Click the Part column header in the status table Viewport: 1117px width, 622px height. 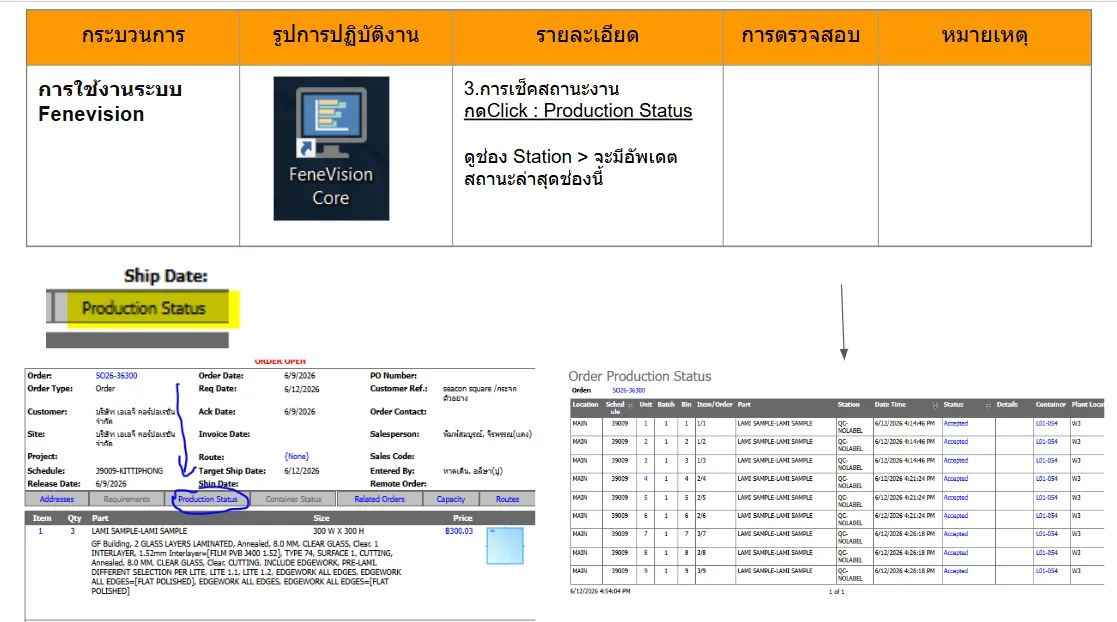pos(744,405)
